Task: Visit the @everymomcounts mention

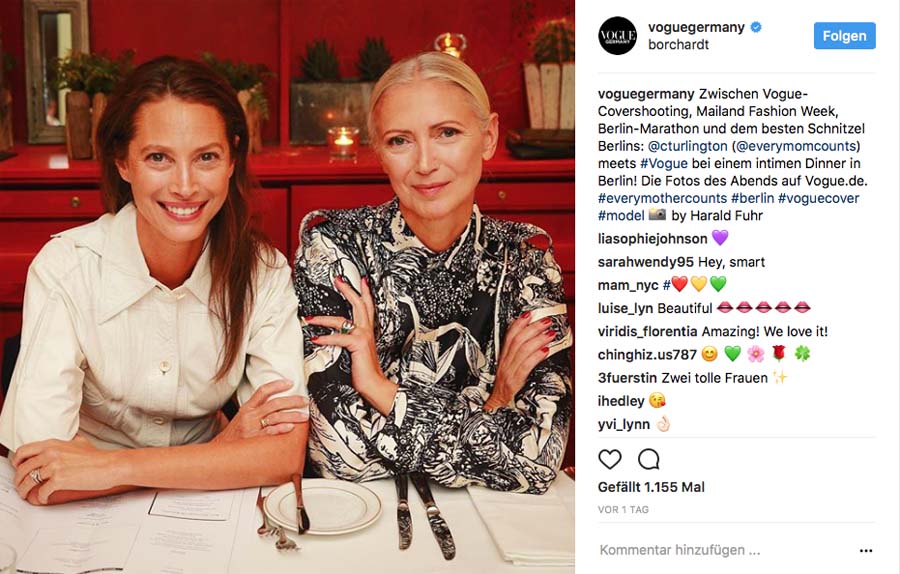Action: click(x=796, y=146)
